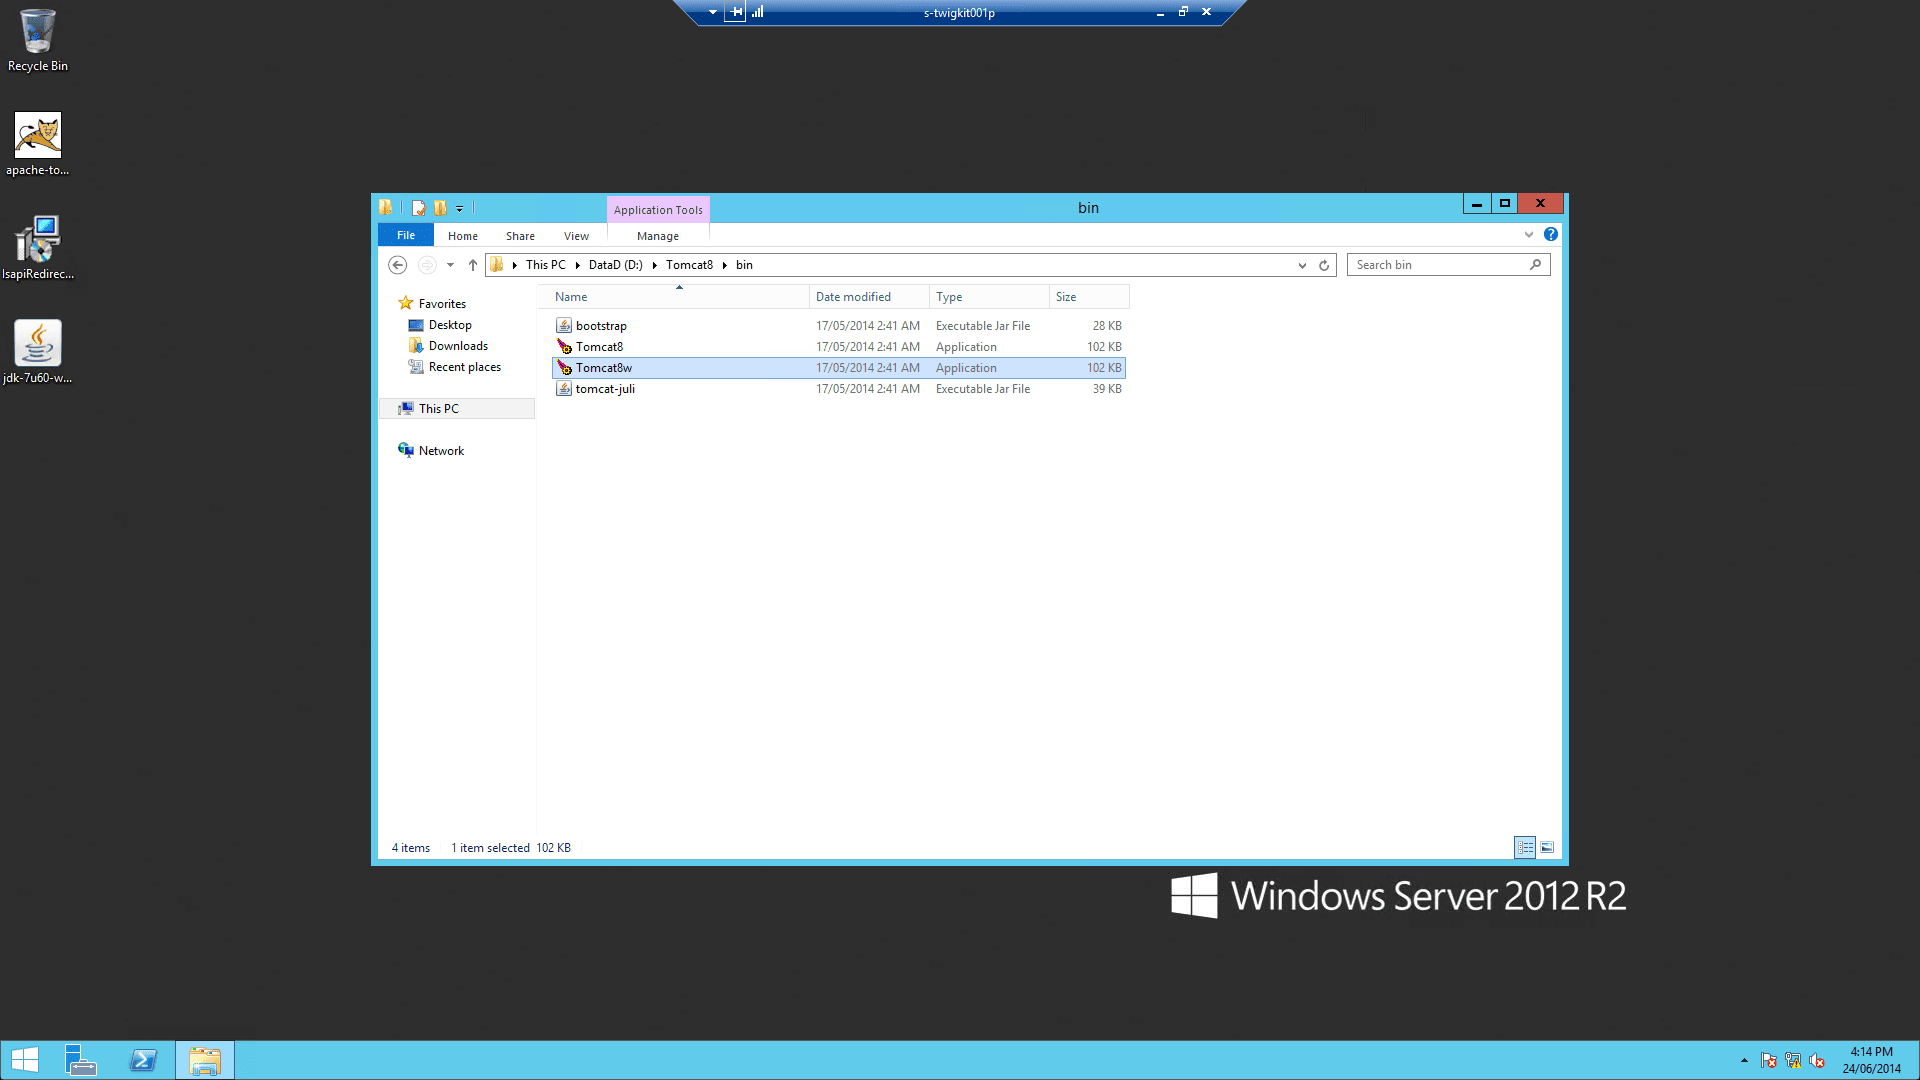Refresh the bin folder view
The width and height of the screenshot is (1920, 1080).
coord(1324,265)
